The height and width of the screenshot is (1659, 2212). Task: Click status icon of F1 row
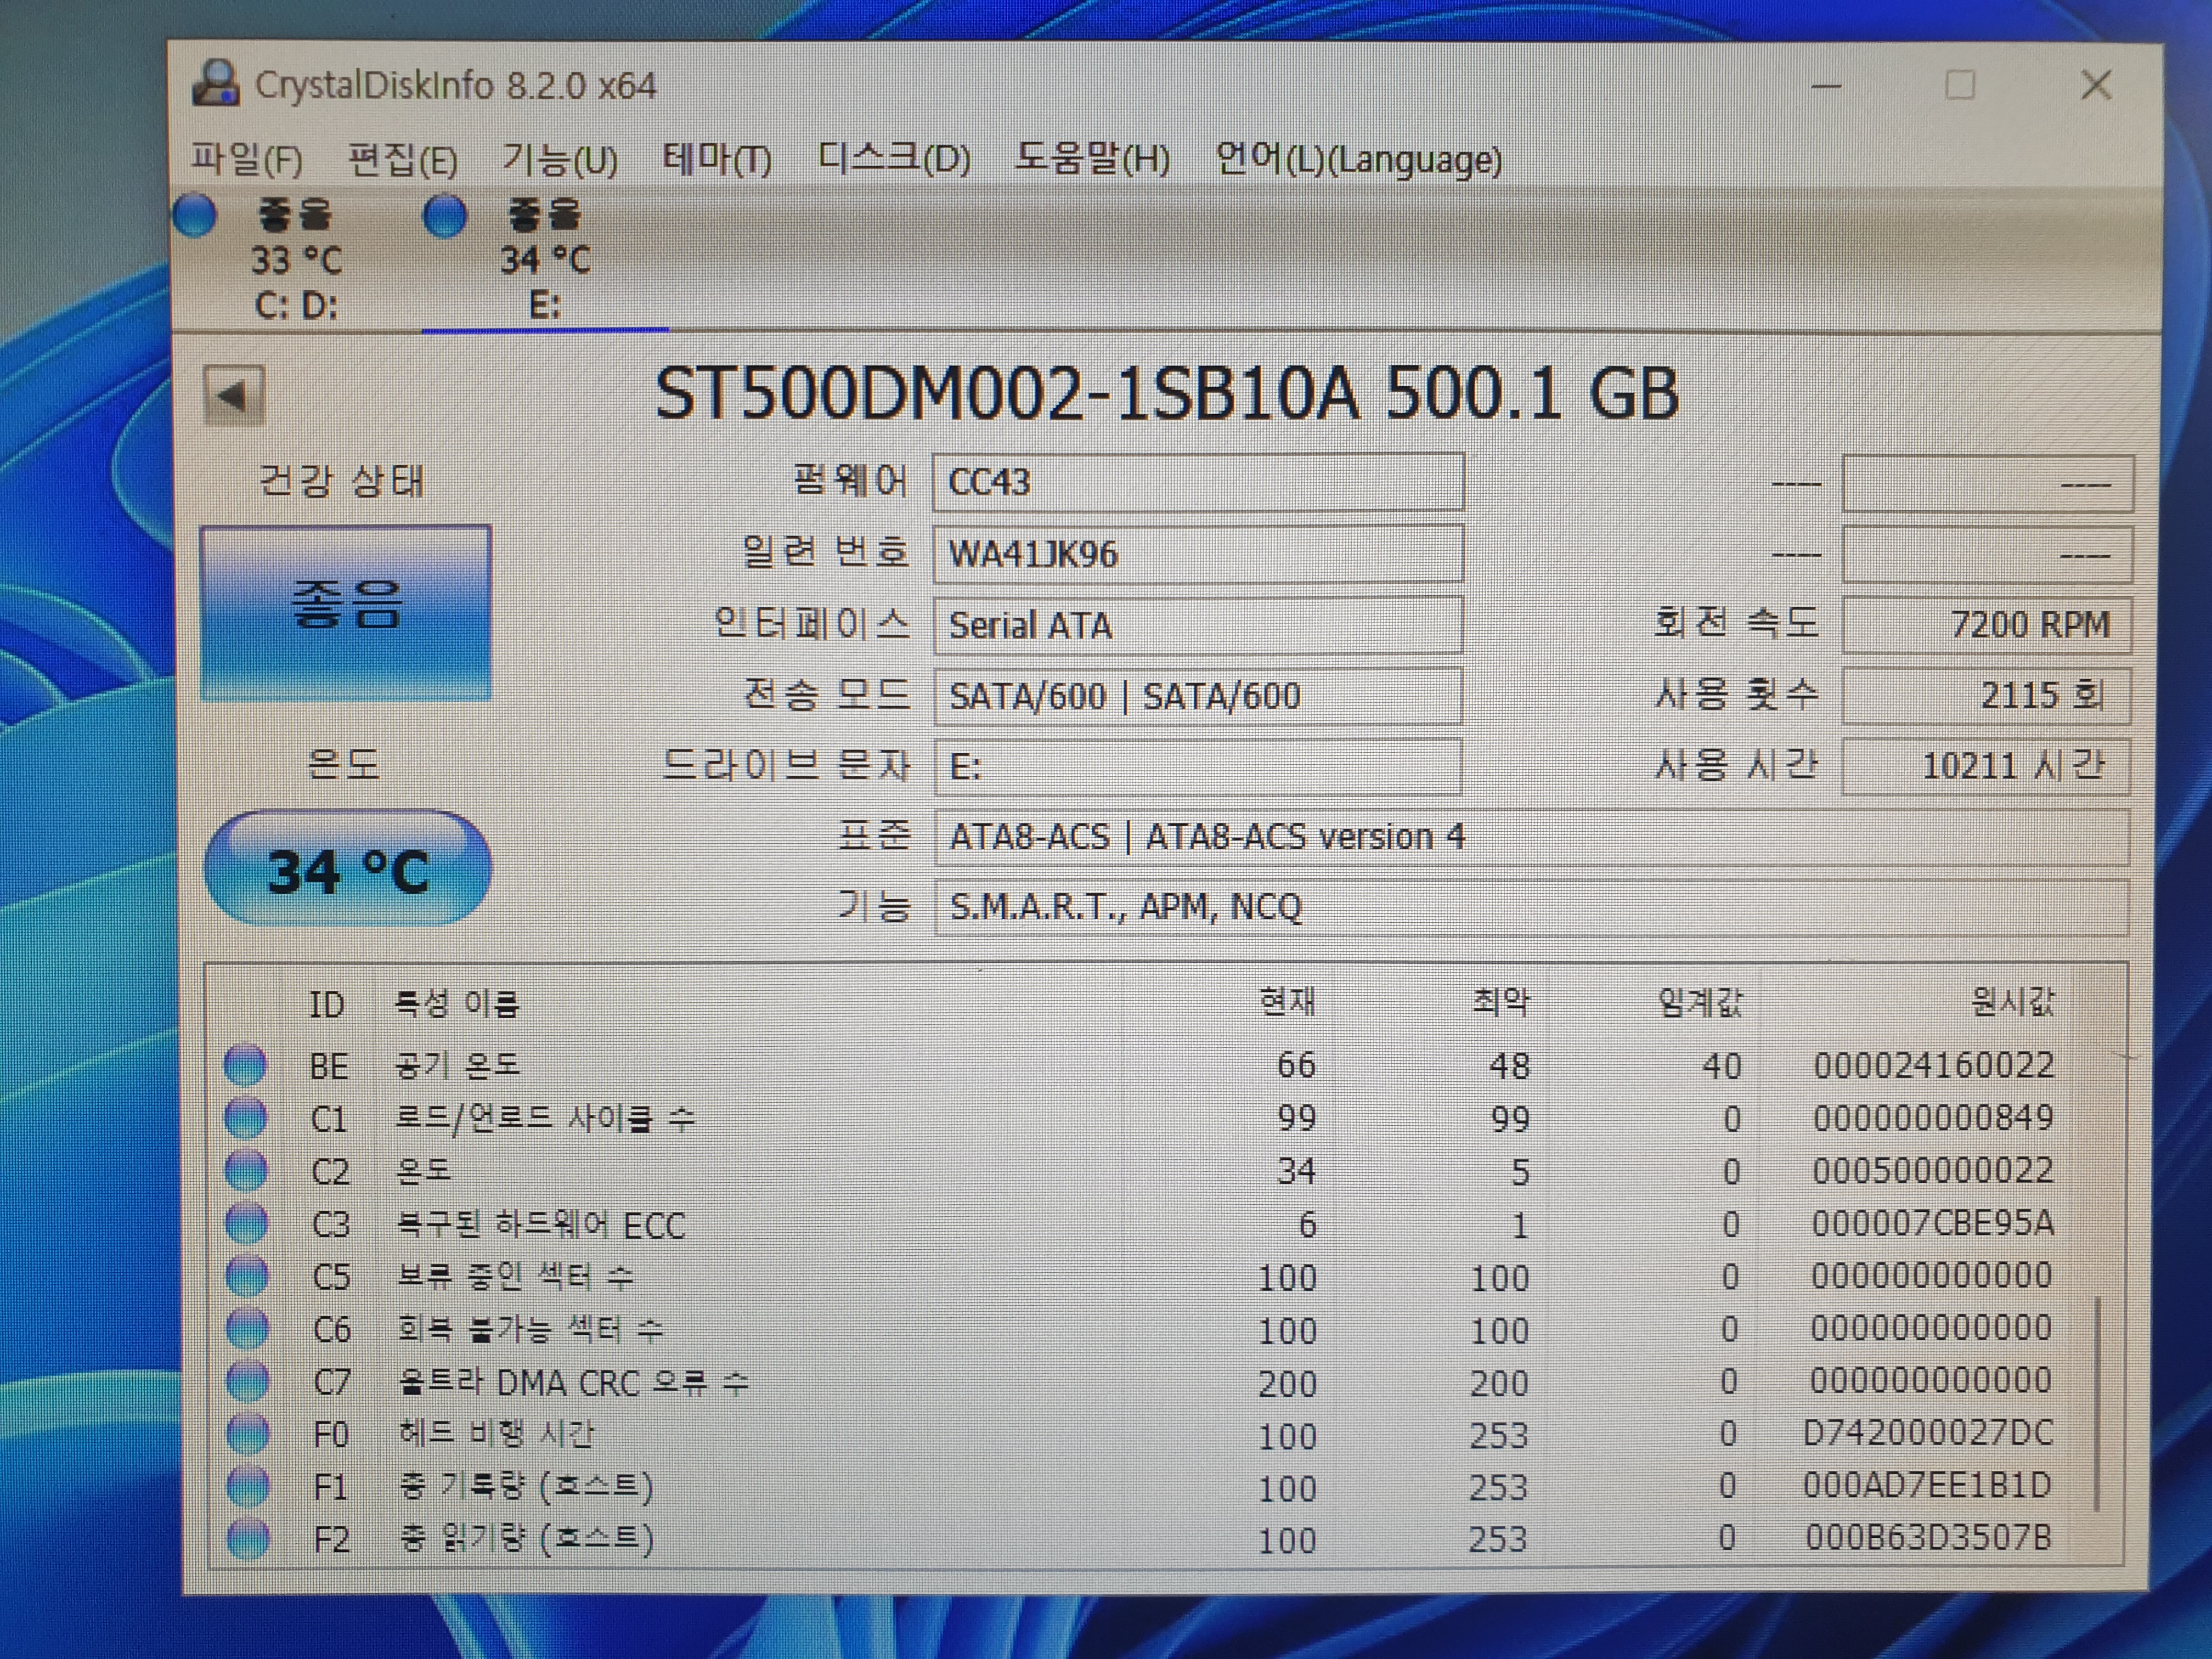[248, 1486]
